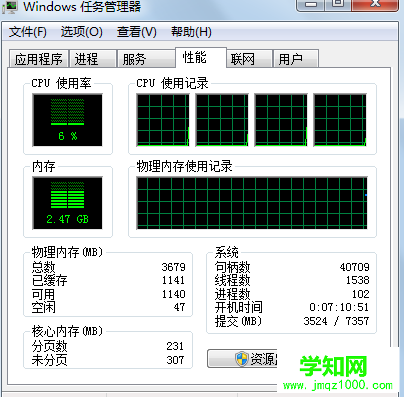The width and height of the screenshot is (404, 397).
Task: Click the 核心内存(MB) group label
Action: [x=67, y=331]
